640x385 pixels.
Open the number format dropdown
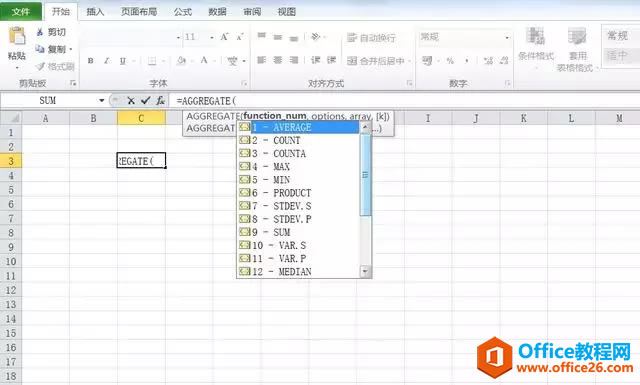point(507,38)
